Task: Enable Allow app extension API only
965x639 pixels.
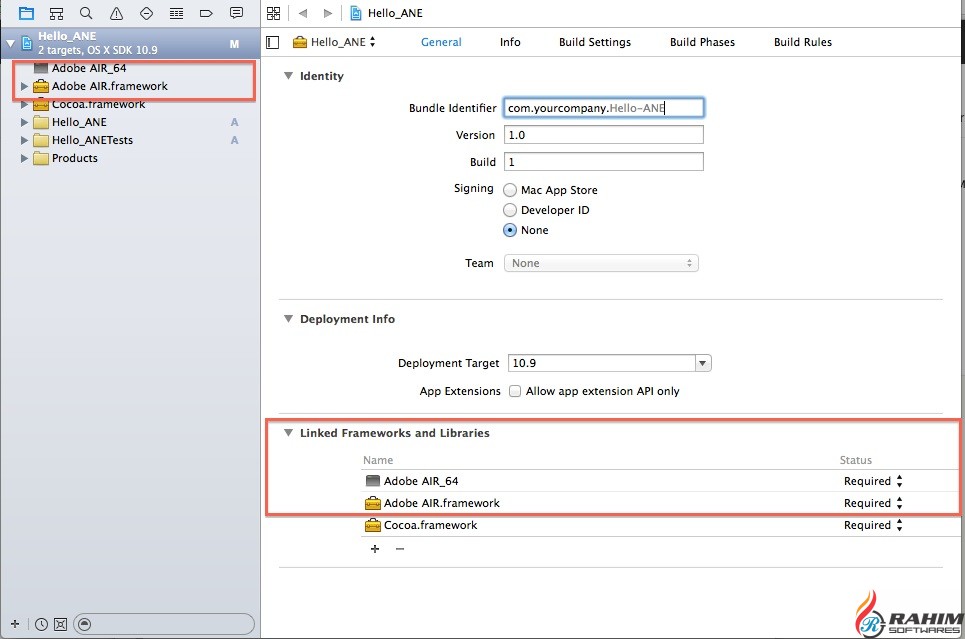Action: [515, 391]
